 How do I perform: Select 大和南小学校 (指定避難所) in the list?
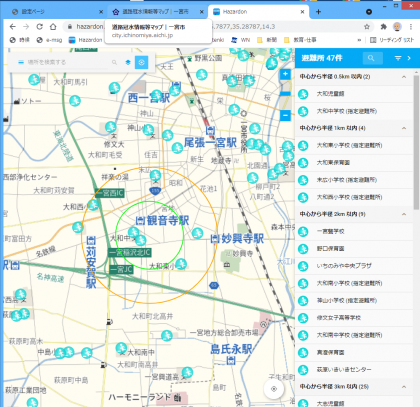coord(354,283)
